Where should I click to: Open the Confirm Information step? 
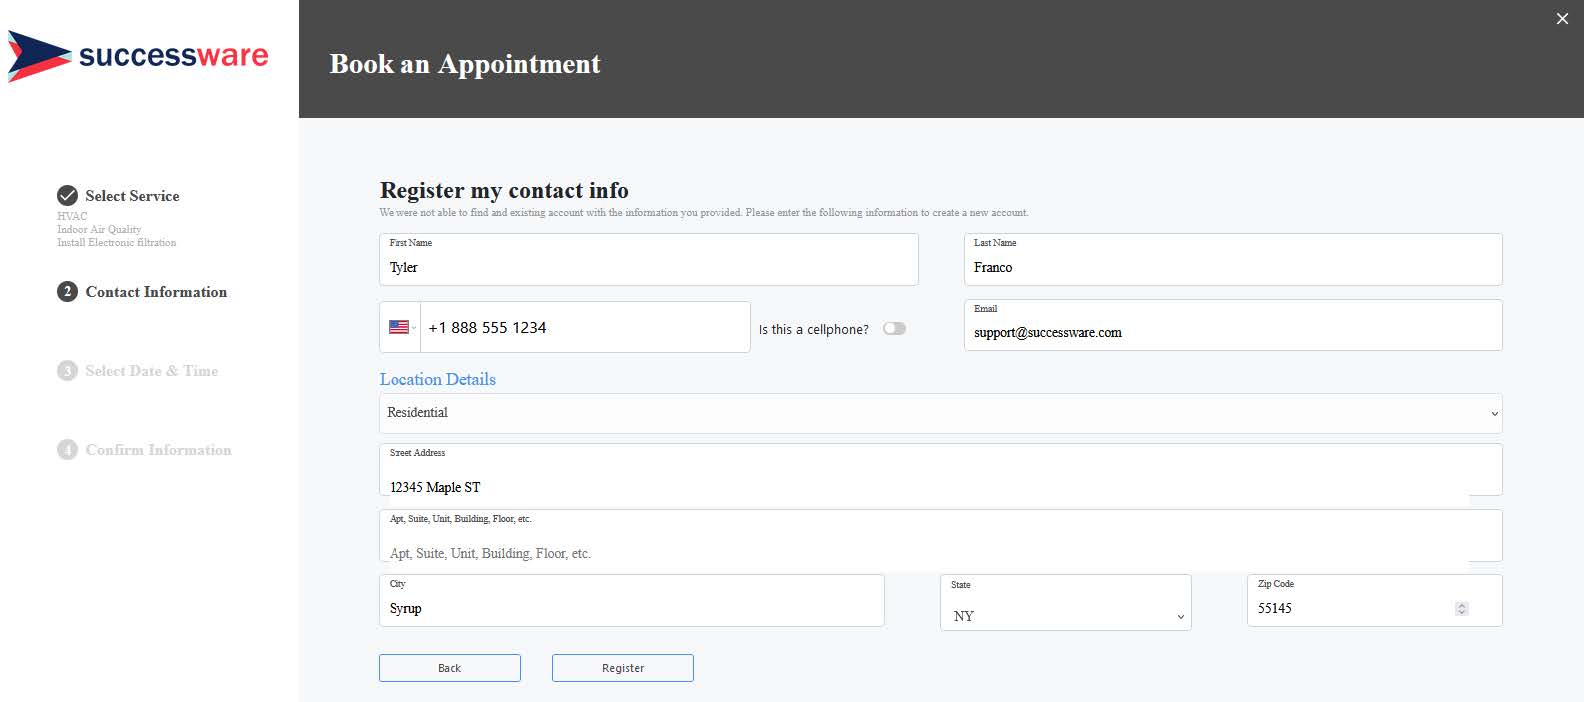point(158,450)
